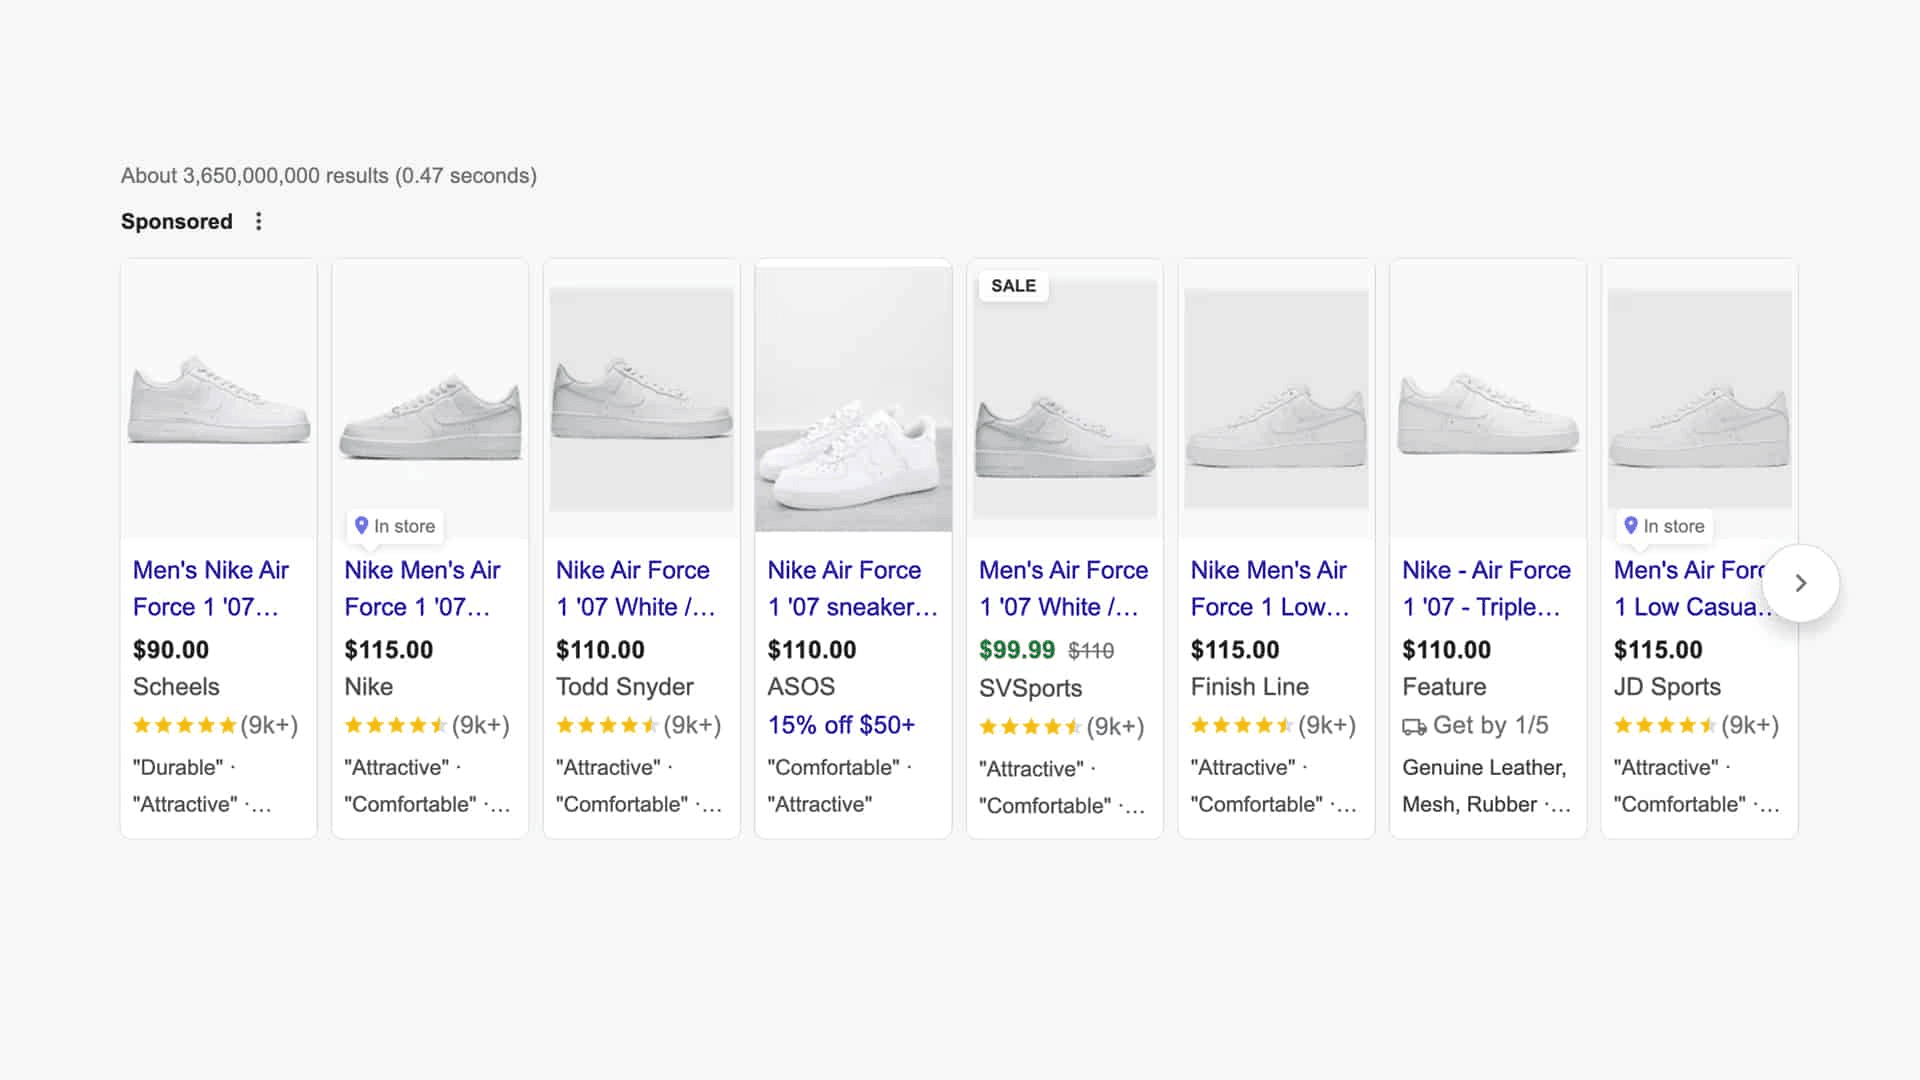Select the ASOS sneaker photo

853,397
